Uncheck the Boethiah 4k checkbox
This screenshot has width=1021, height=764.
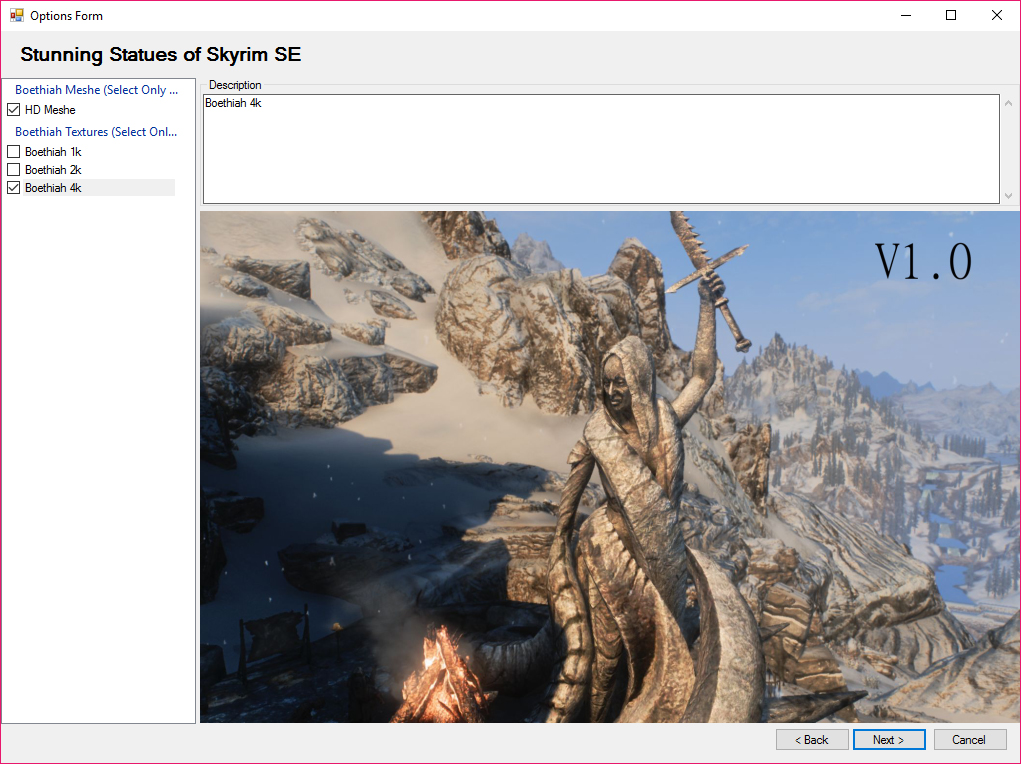pyautogui.click(x=14, y=188)
